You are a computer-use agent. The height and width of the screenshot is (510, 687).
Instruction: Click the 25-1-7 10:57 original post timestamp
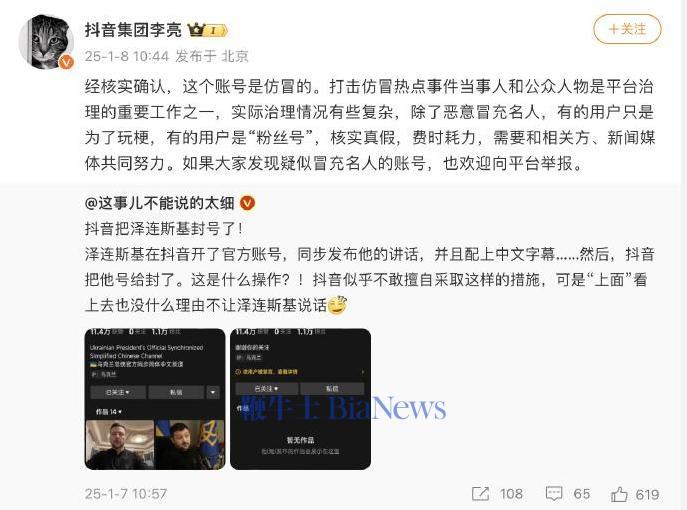(x=126, y=494)
